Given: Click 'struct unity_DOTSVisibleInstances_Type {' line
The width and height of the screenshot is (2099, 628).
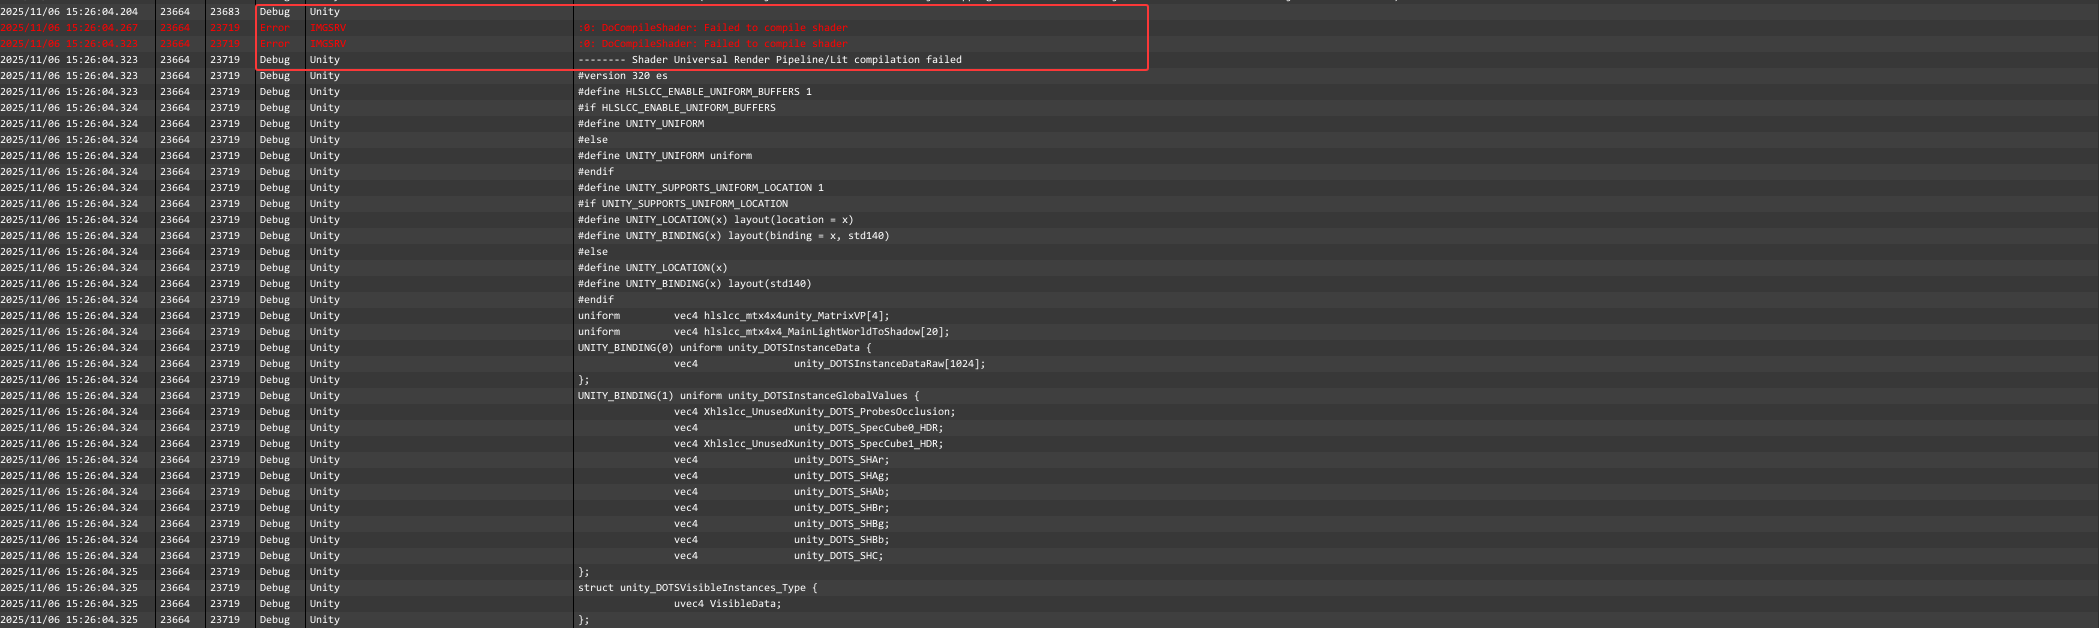Looking at the screenshot, I should [x=698, y=588].
